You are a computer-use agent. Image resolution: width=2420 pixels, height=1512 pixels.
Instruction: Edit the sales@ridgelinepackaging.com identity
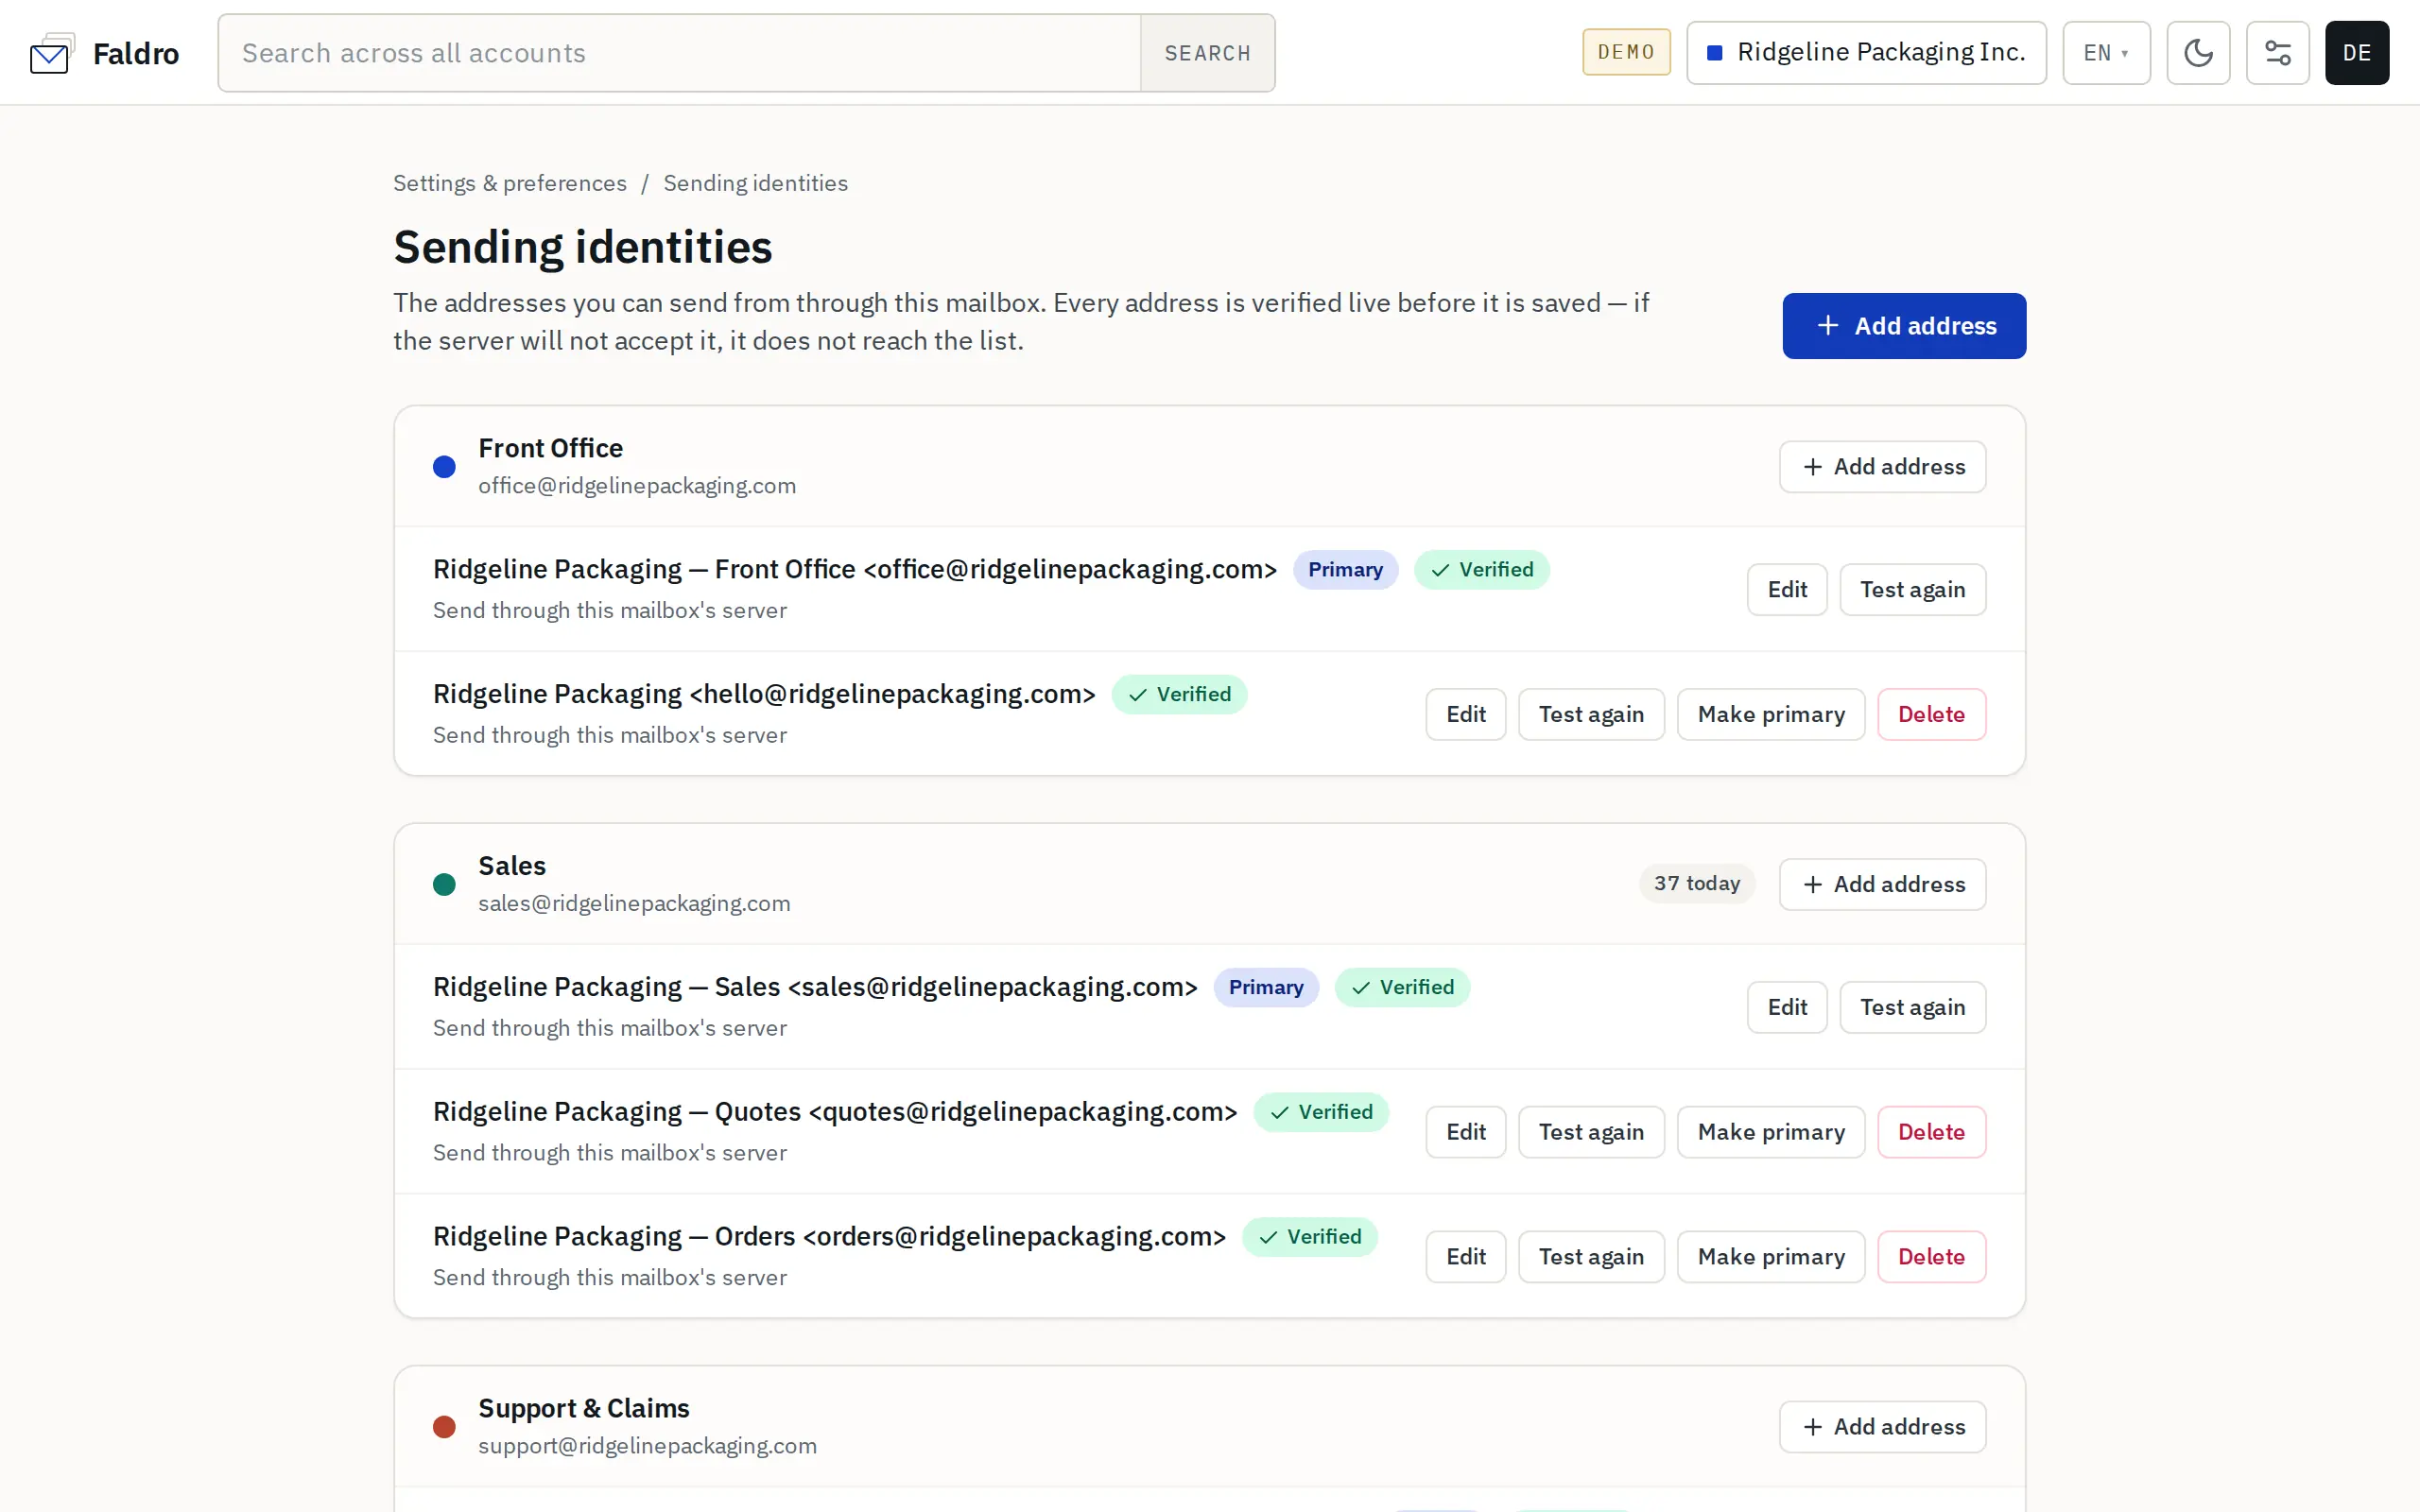click(x=1787, y=1007)
